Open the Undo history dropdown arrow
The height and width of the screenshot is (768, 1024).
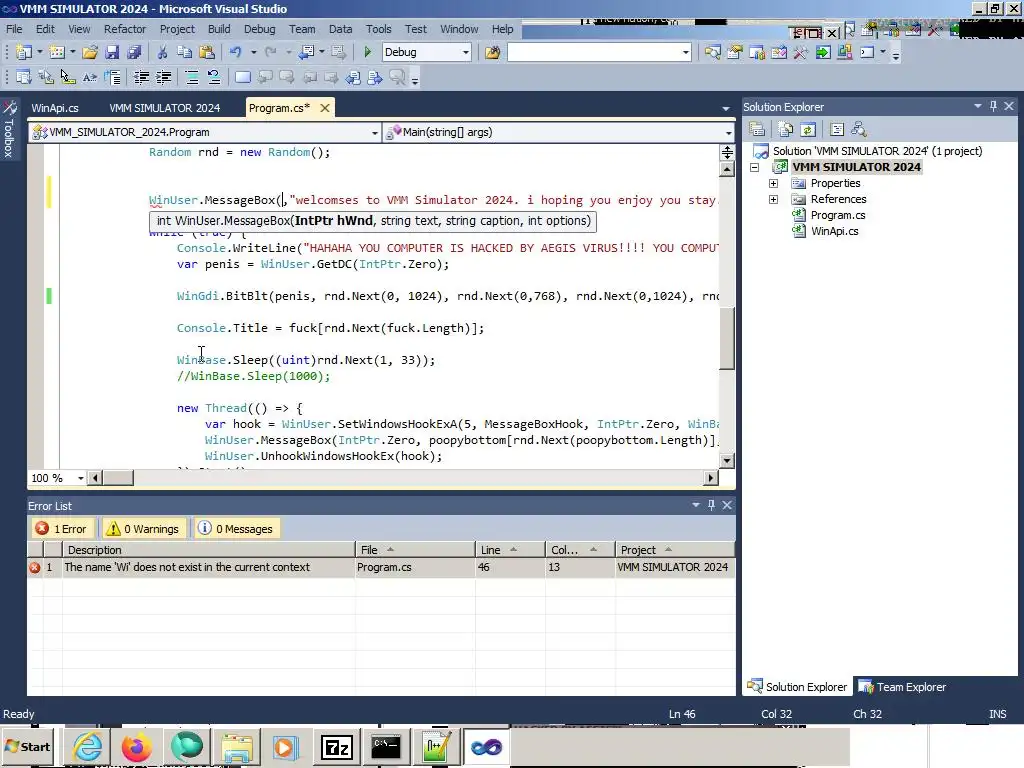pos(253,52)
